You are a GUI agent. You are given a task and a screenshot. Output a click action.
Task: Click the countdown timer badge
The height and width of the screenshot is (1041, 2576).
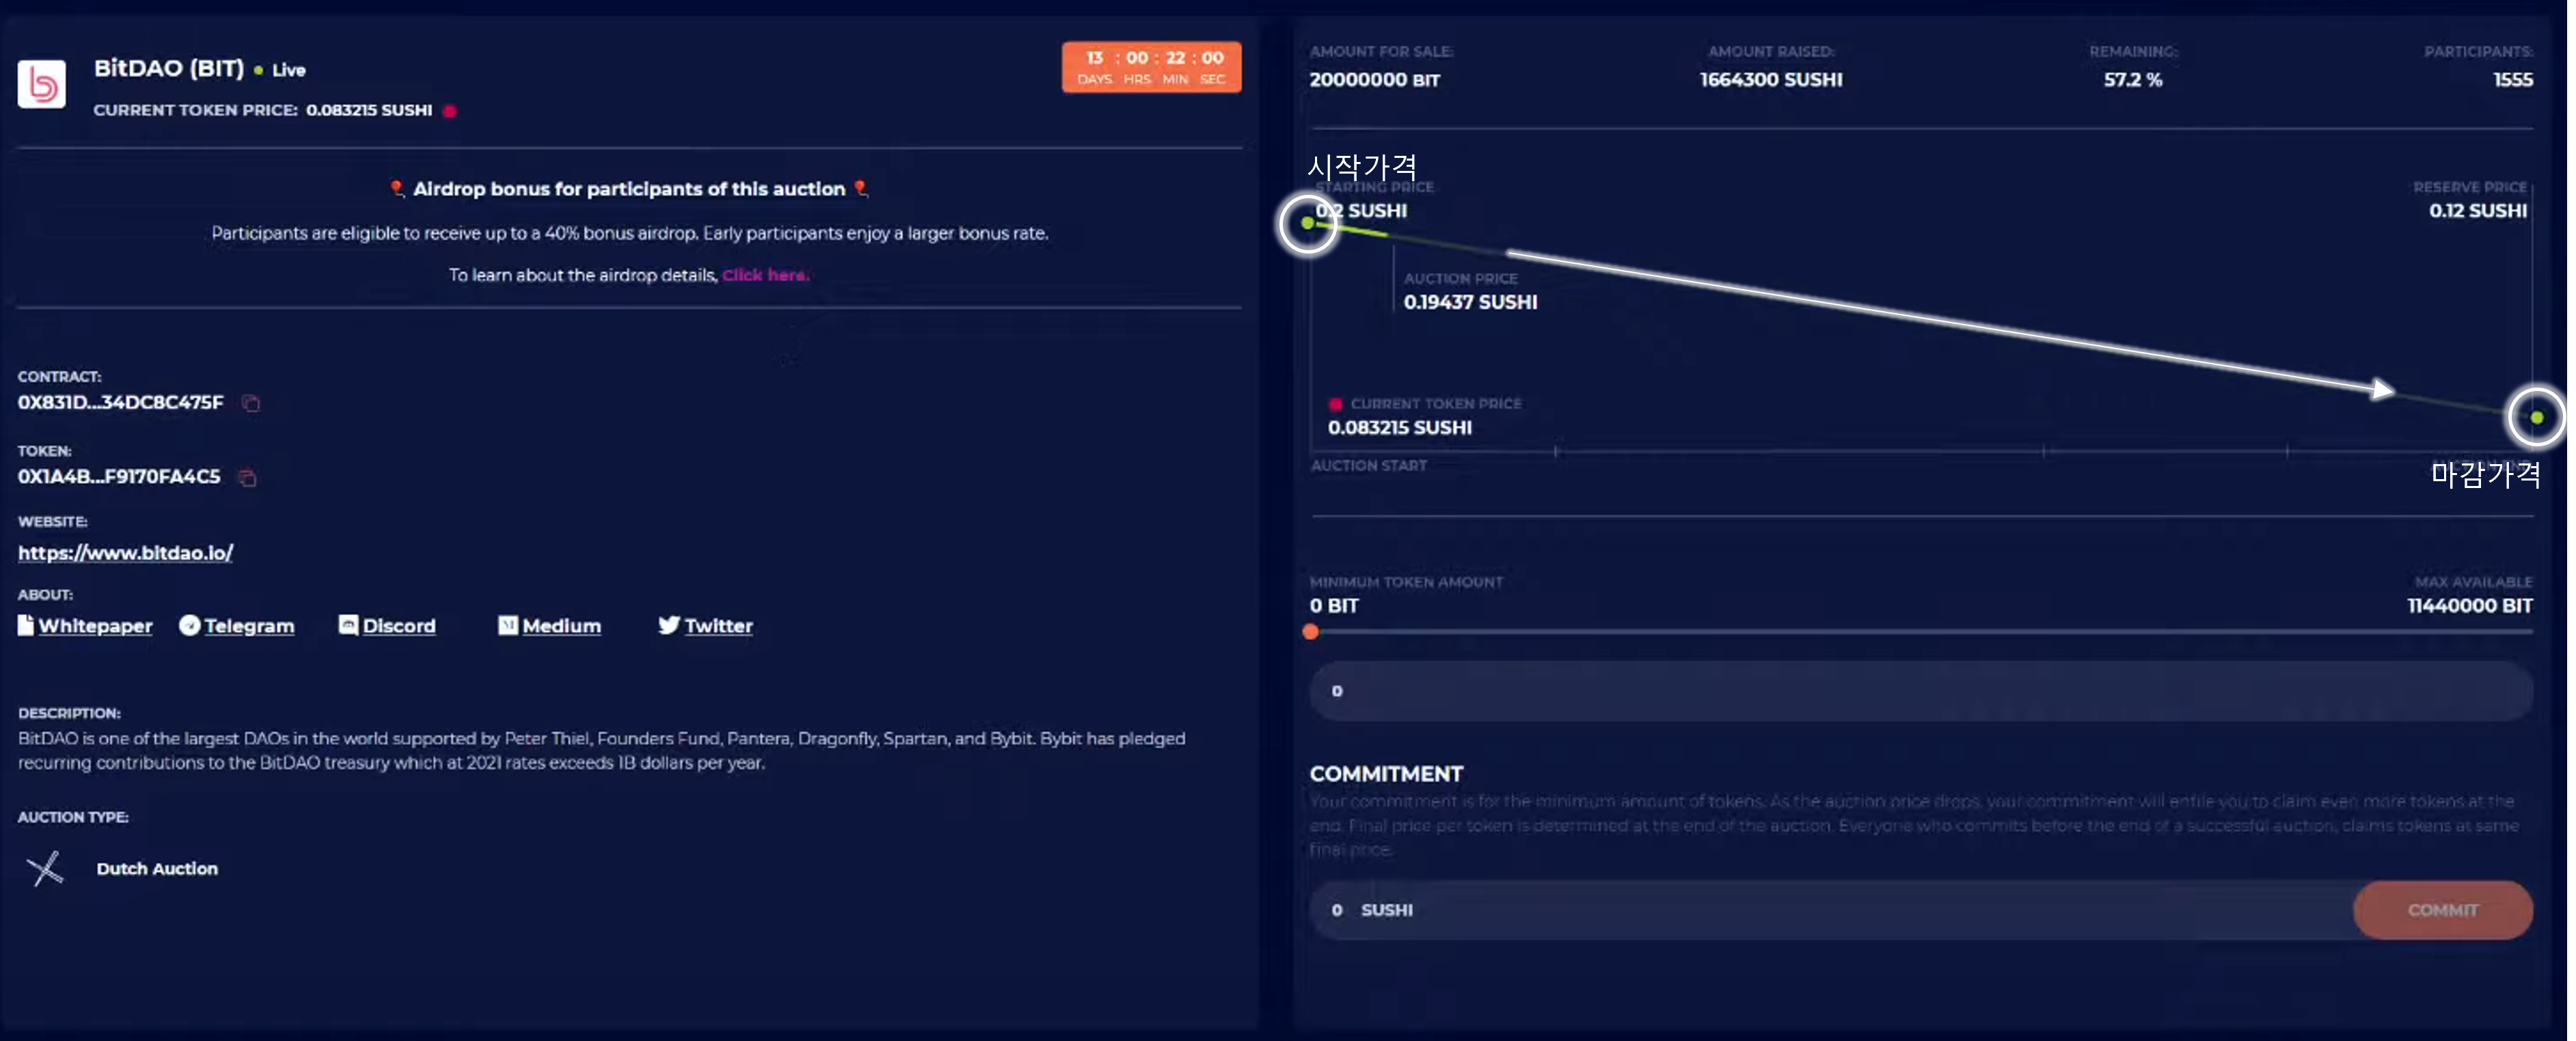tap(1151, 67)
